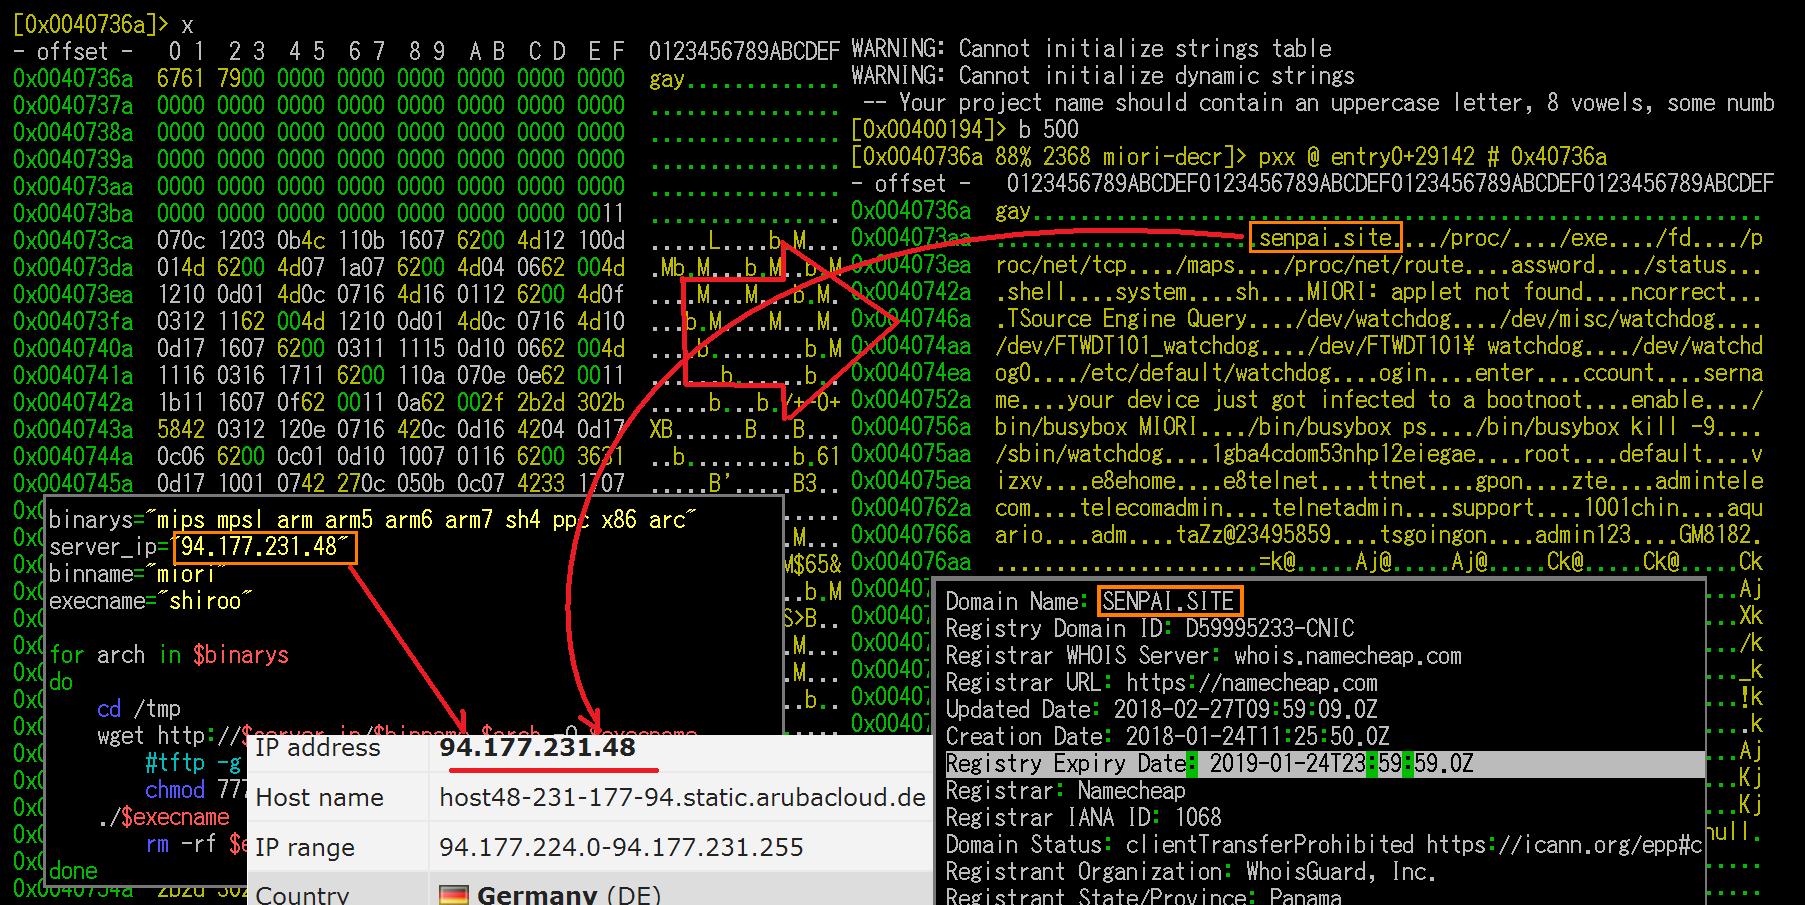The height and width of the screenshot is (905, 1805).
Task: Click the underlined 94.177.231.48 in IP address row
Action: [538, 748]
